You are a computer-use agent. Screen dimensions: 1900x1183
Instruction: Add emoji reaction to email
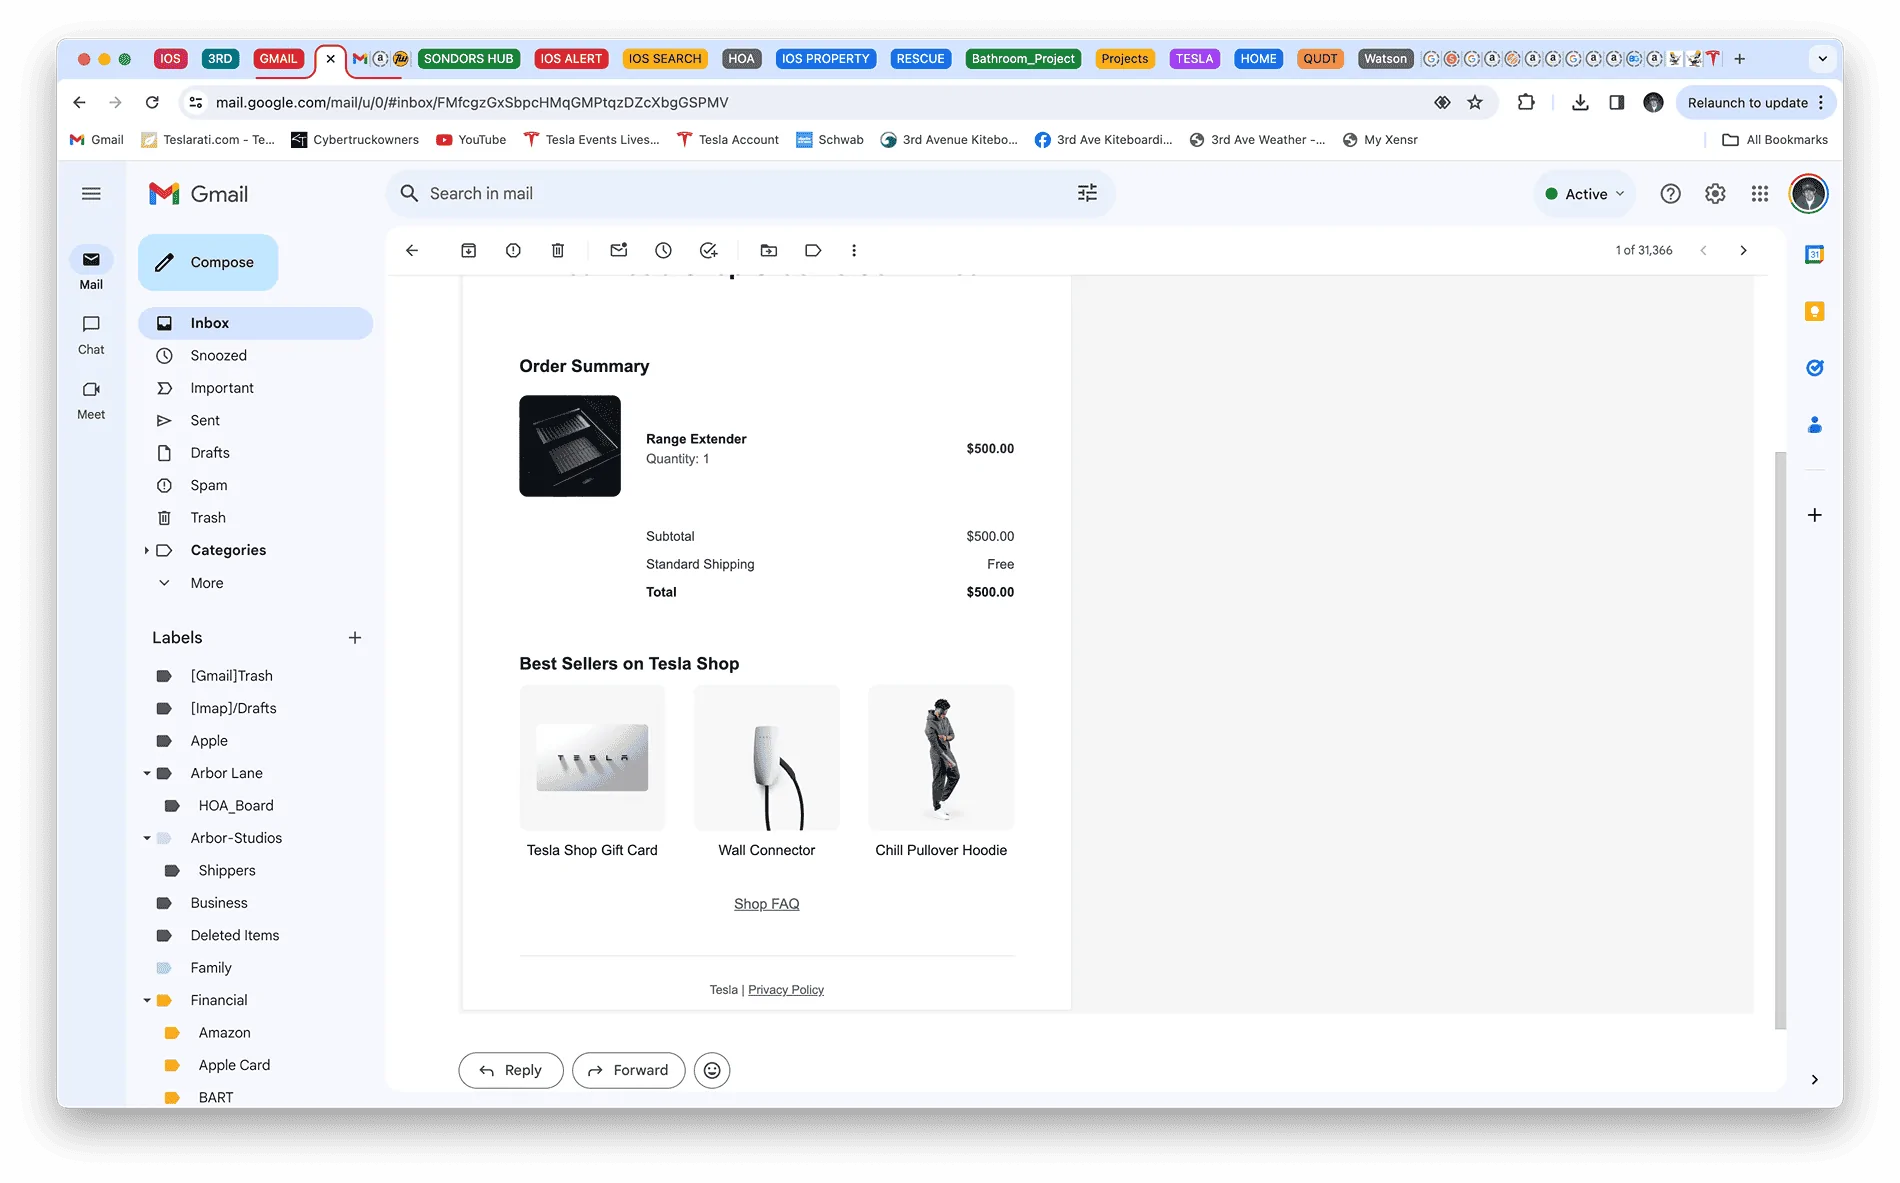click(712, 1070)
